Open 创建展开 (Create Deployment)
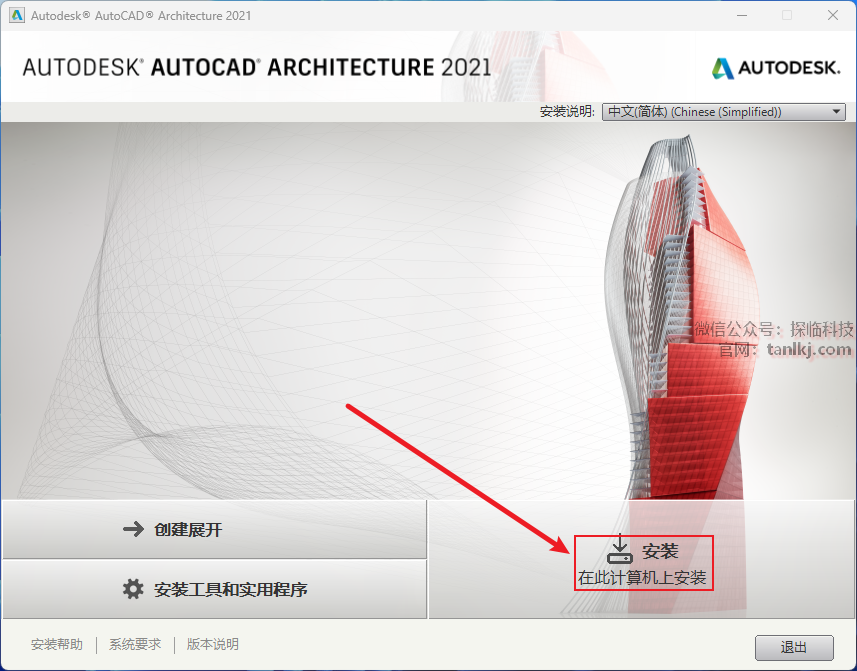Viewport: 857px width, 671px height. pos(214,529)
